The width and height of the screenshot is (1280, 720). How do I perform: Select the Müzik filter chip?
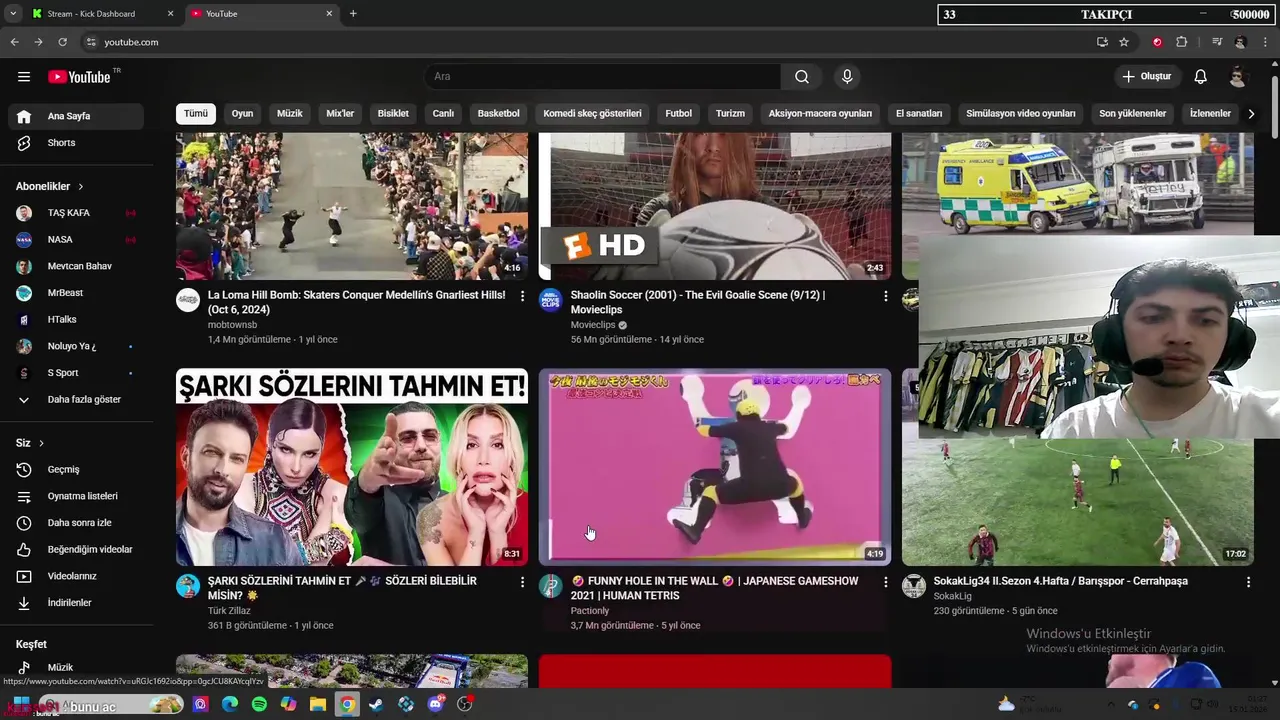tap(290, 114)
